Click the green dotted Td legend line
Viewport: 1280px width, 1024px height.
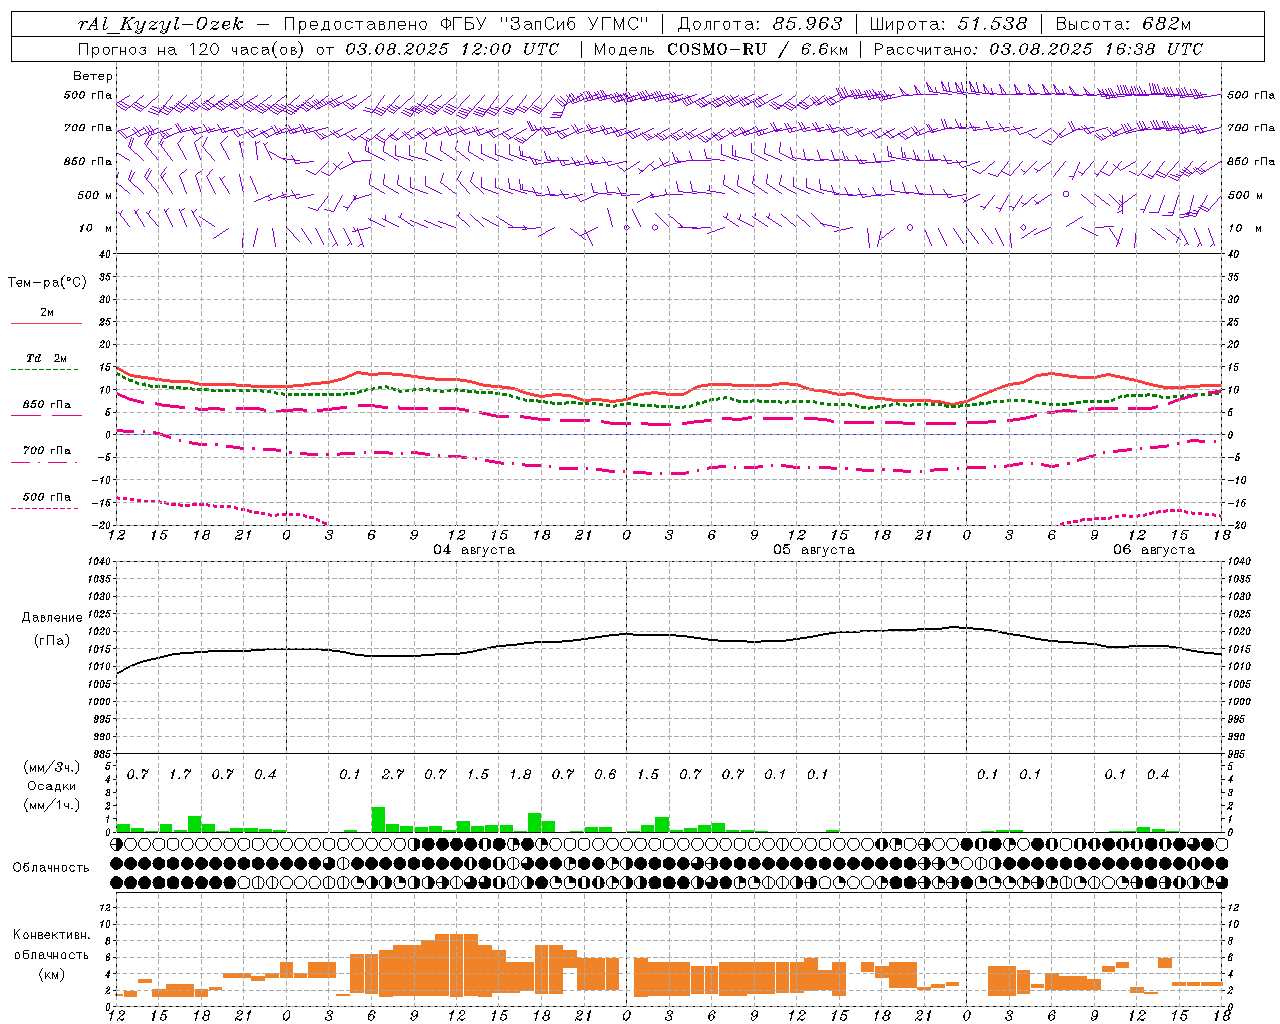tap(46, 370)
